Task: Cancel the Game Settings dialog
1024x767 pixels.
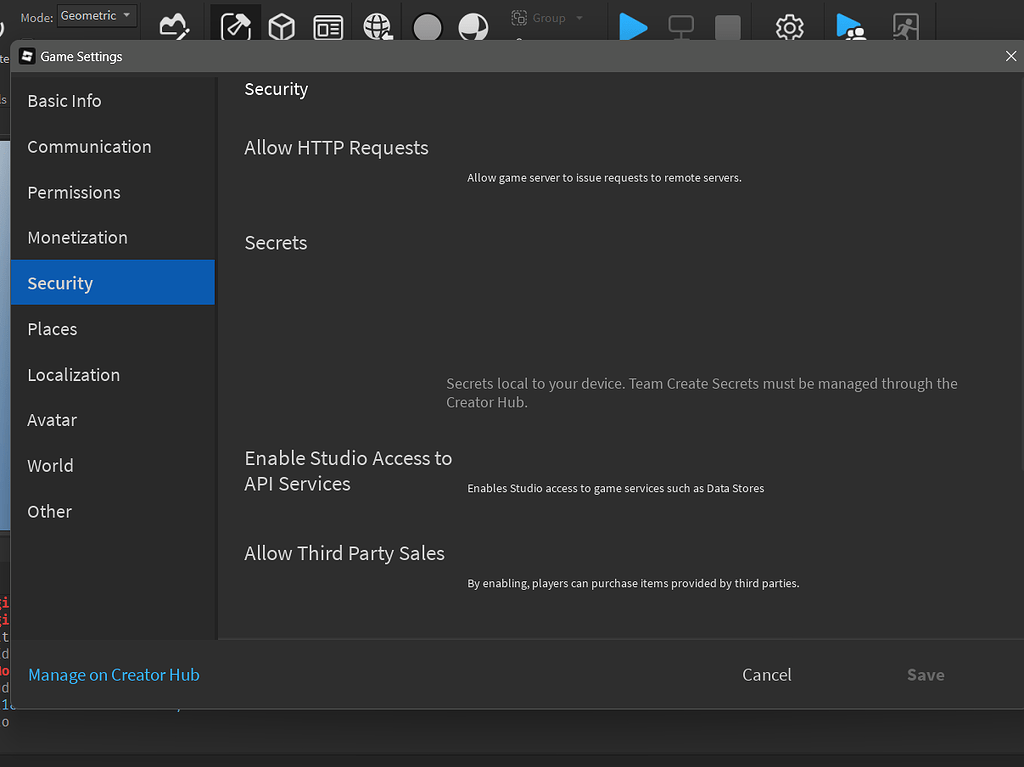Action: coord(767,675)
